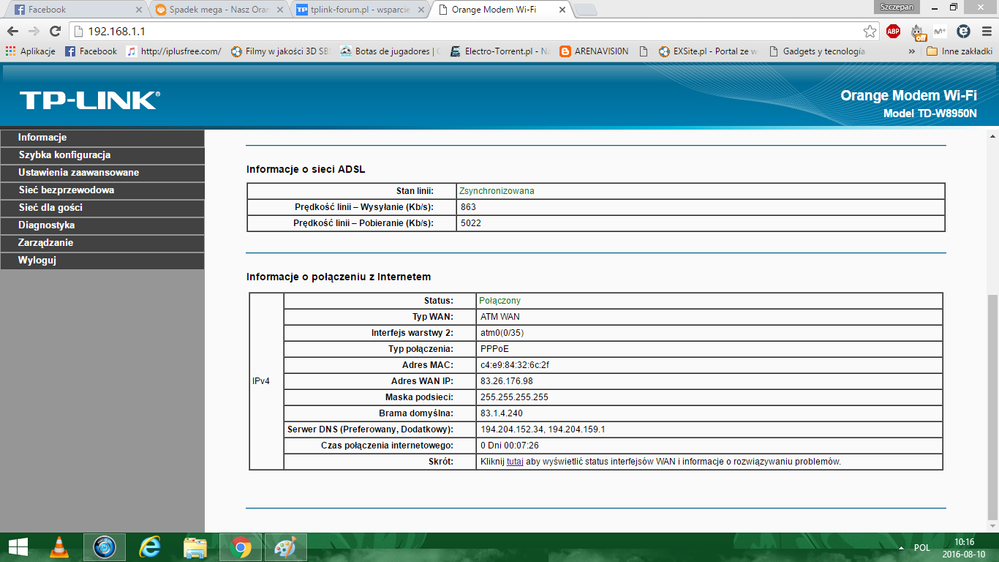999x562 pixels.
Task: Open the Chrome hamburger menu
Action: pyautogui.click(x=986, y=31)
